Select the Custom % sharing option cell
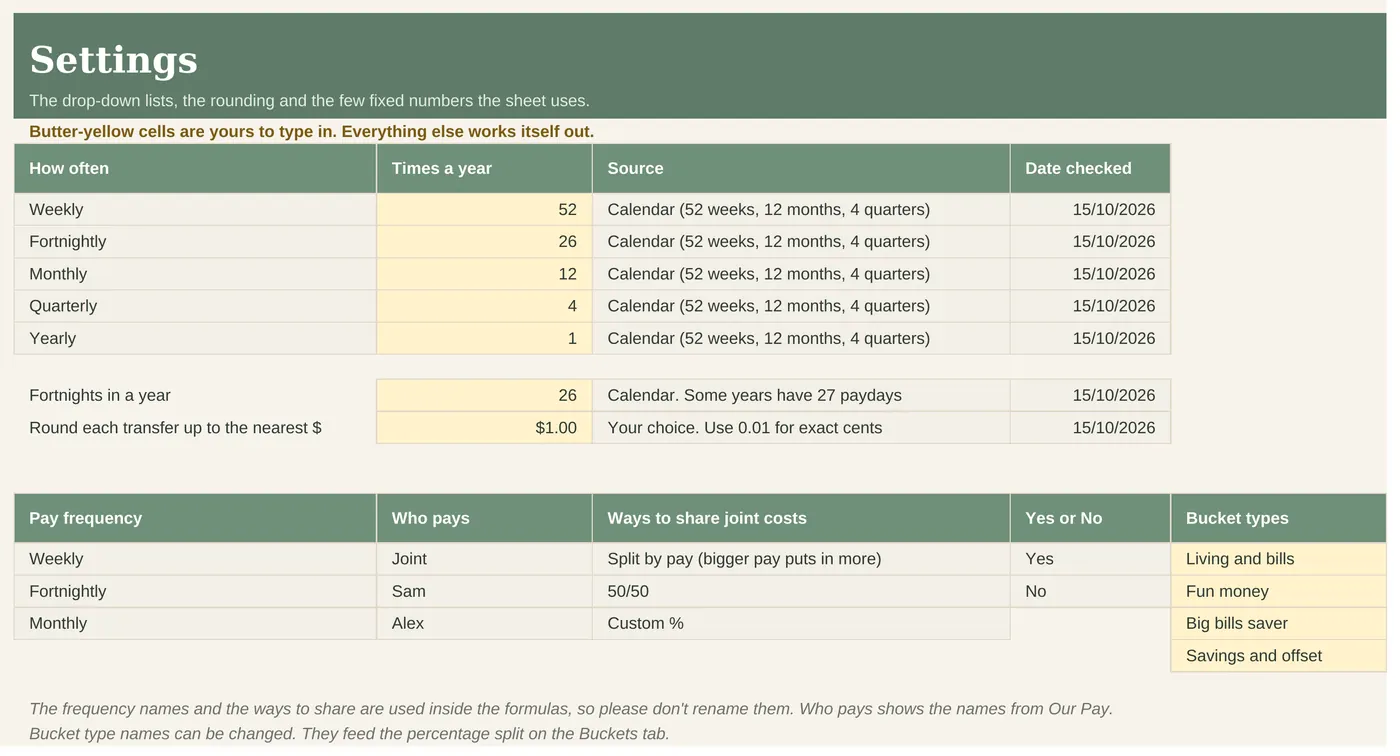The height and width of the screenshot is (756, 1400). click(x=801, y=623)
